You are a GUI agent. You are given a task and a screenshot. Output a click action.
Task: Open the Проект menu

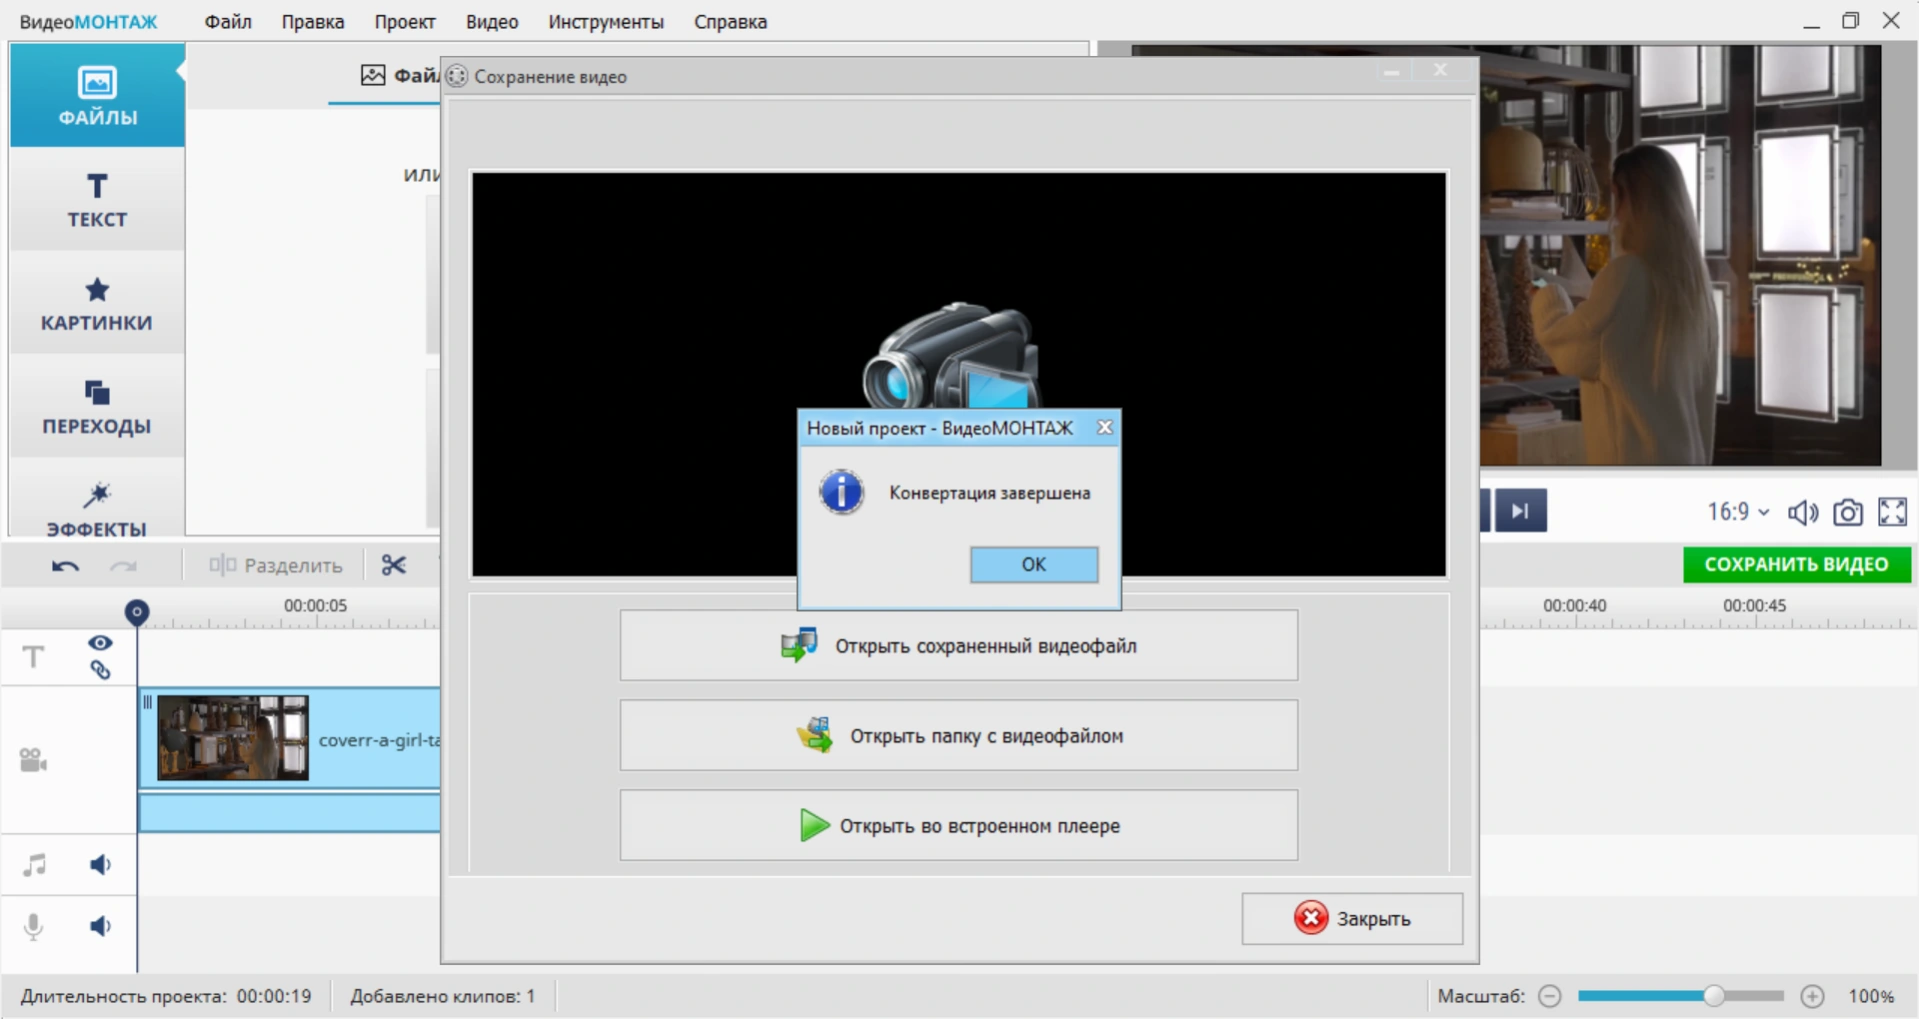coord(404,21)
